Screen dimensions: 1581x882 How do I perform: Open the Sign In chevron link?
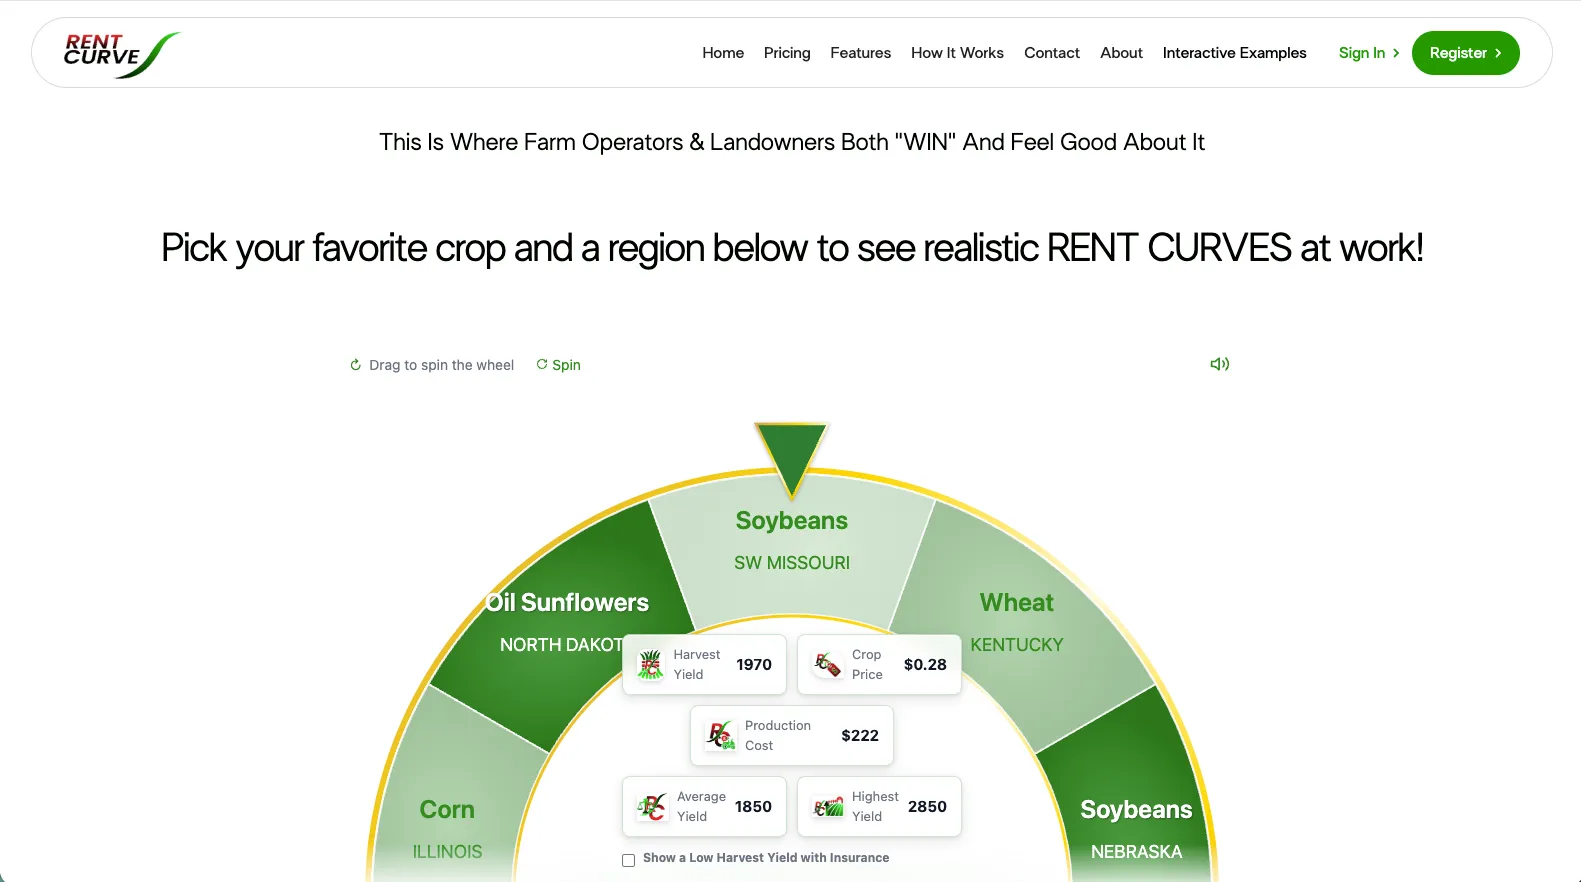(x=1369, y=53)
